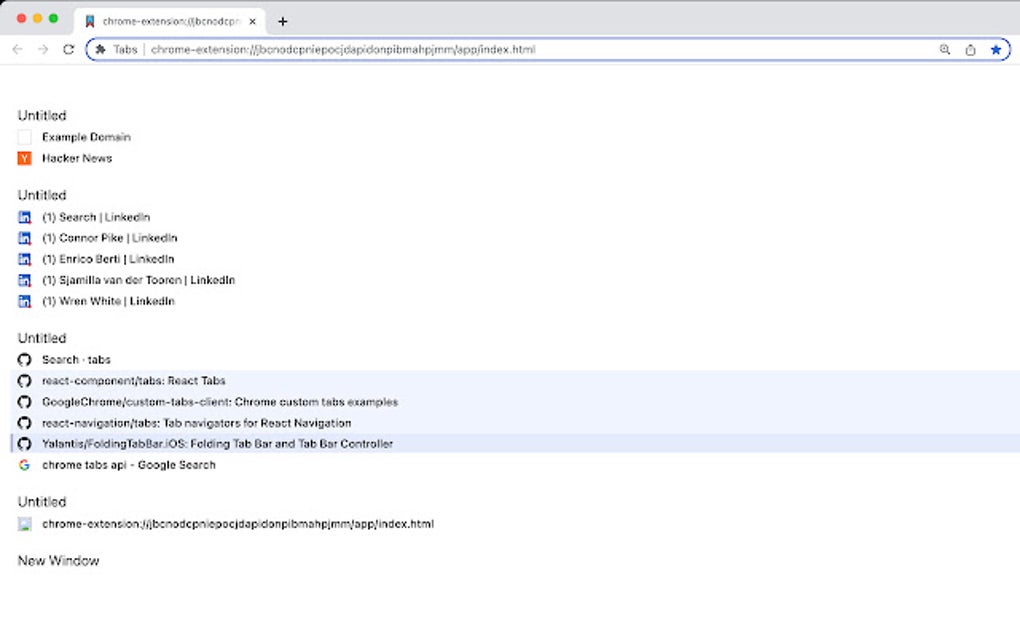Click the extension puzzle icon in address bar
The width and height of the screenshot is (1020, 638).
point(101,49)
